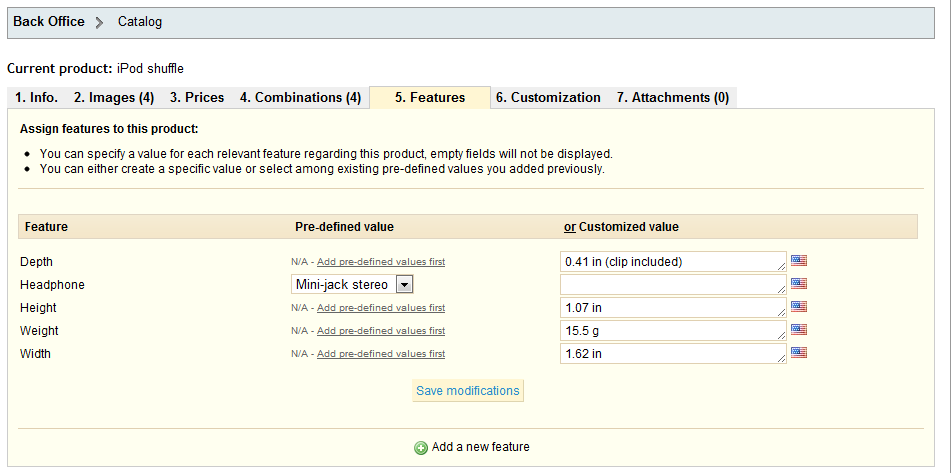Focus the Depth customized value field
Screen dimensions: 951x473
click(x=673, y=261)
